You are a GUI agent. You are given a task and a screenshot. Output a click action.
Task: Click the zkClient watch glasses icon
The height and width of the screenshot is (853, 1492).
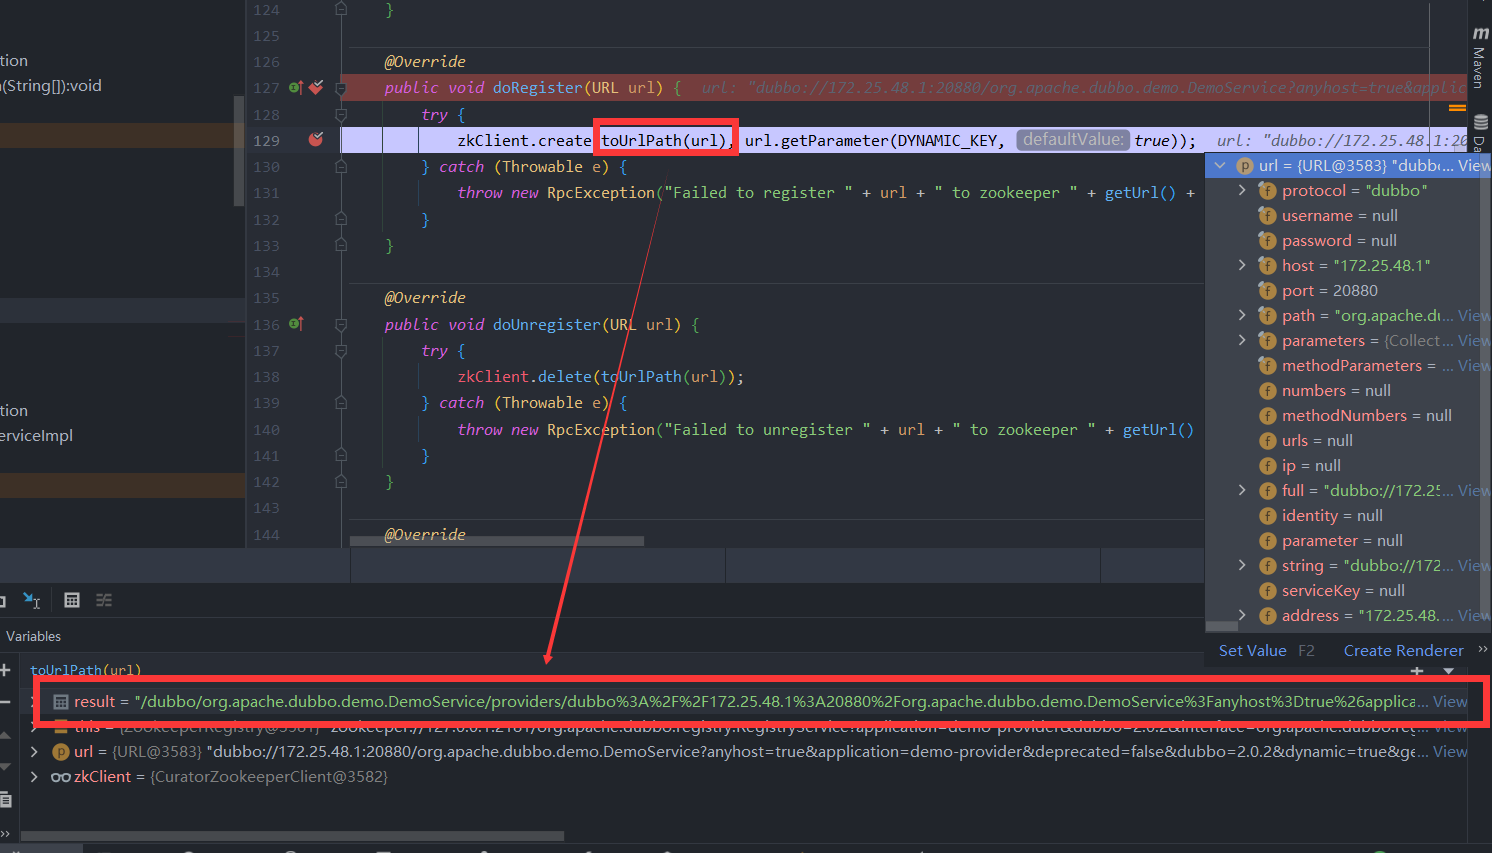click(x=60, y=777)
